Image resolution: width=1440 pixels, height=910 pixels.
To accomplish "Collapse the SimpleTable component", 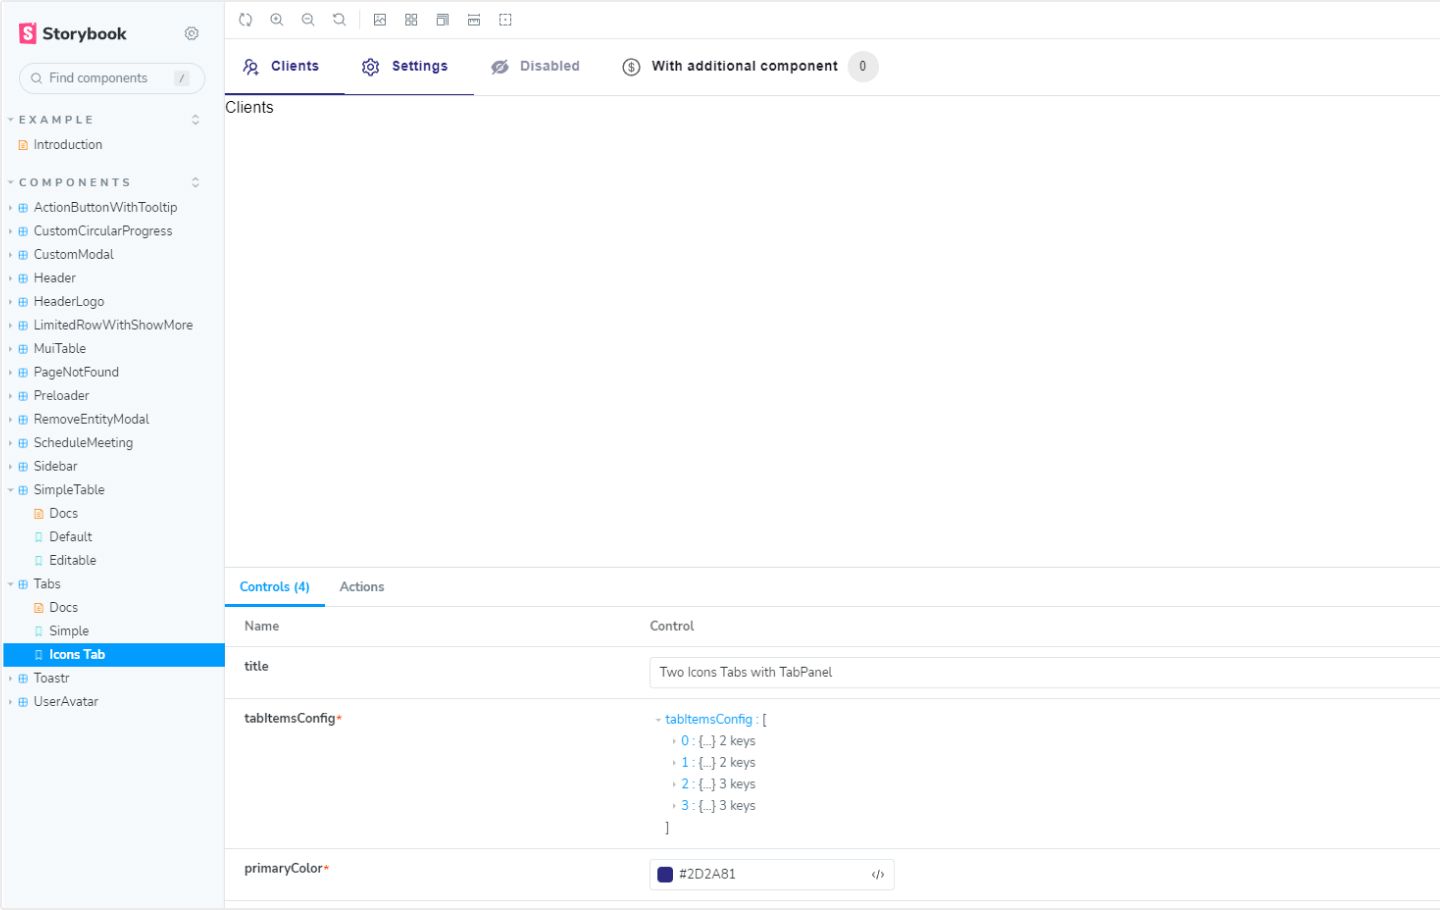I will click(69, 490).
